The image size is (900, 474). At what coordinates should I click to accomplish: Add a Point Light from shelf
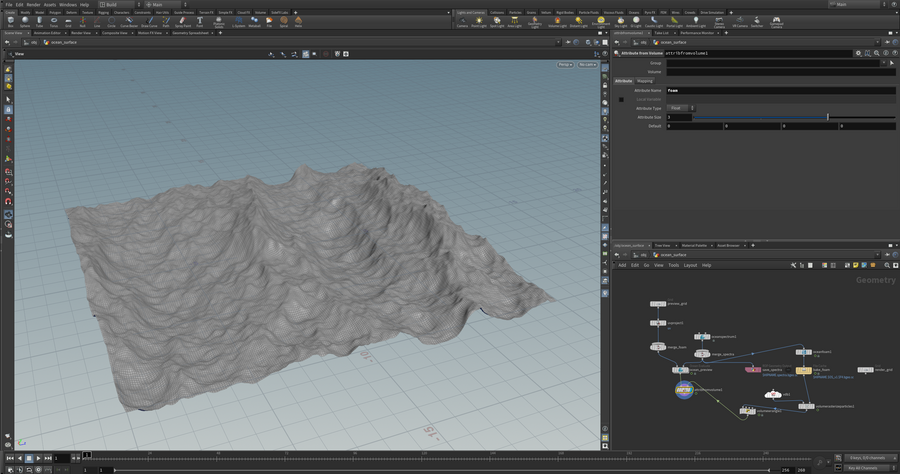(481, 20)
